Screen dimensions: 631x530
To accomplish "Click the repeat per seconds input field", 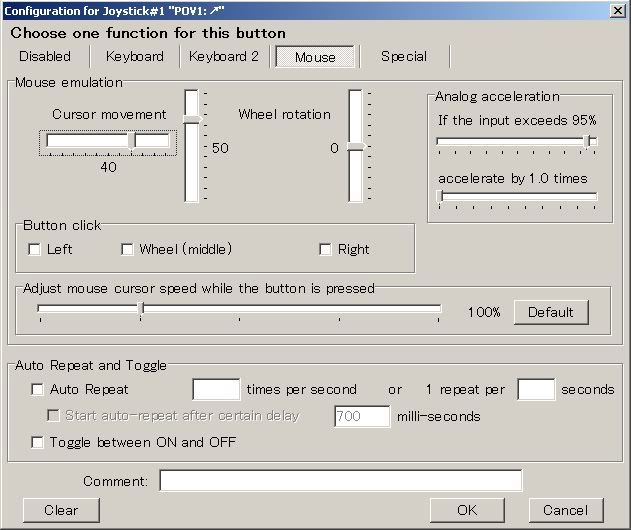I will tap(536, 389).
